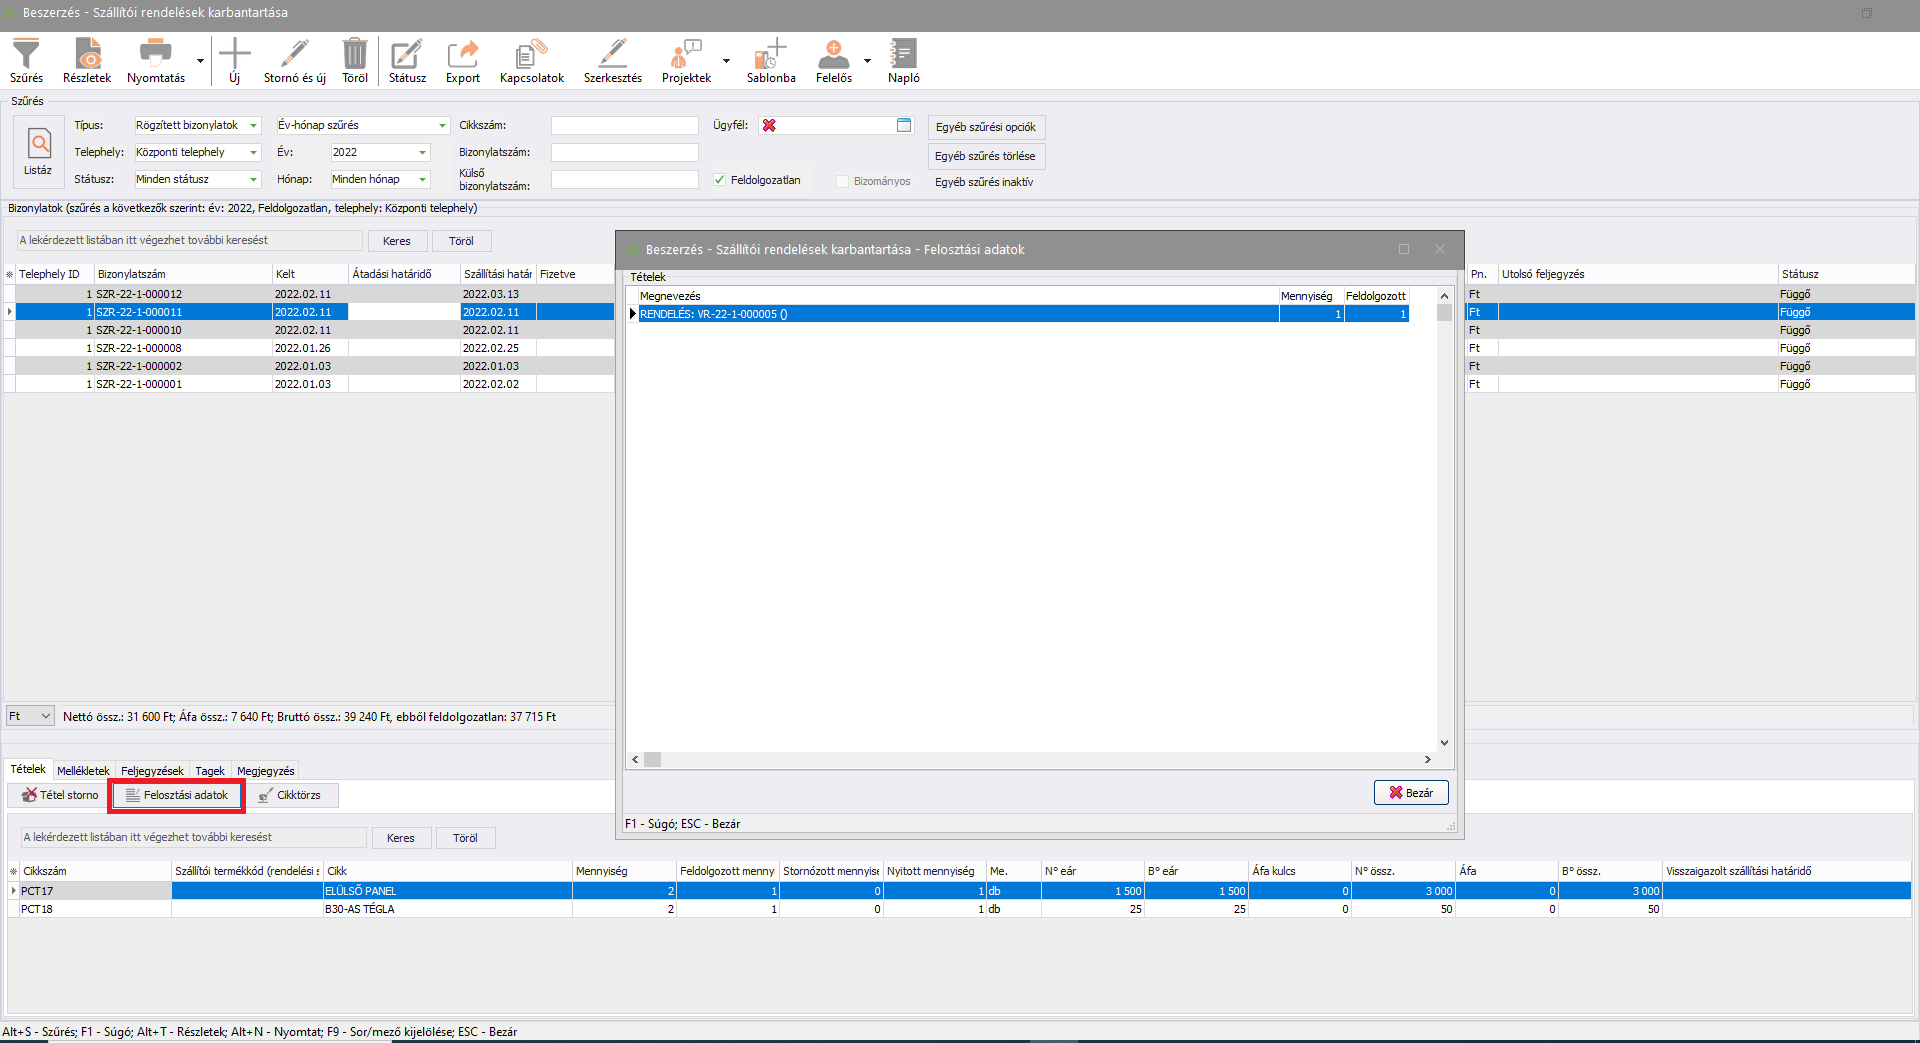Screen dimensions: 1920x1043
Task: Clear Ügyfél field with red X
Action: pyautogui.click(x=769, y=125)
